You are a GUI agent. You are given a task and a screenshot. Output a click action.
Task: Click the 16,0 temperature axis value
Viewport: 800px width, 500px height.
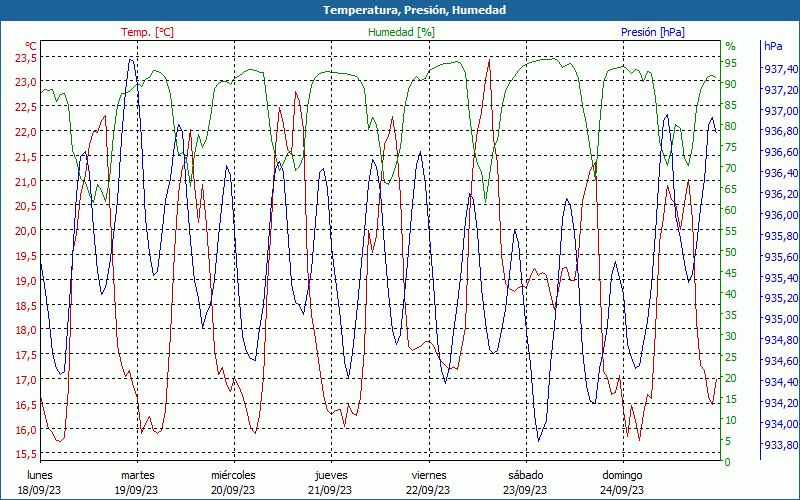26,429
